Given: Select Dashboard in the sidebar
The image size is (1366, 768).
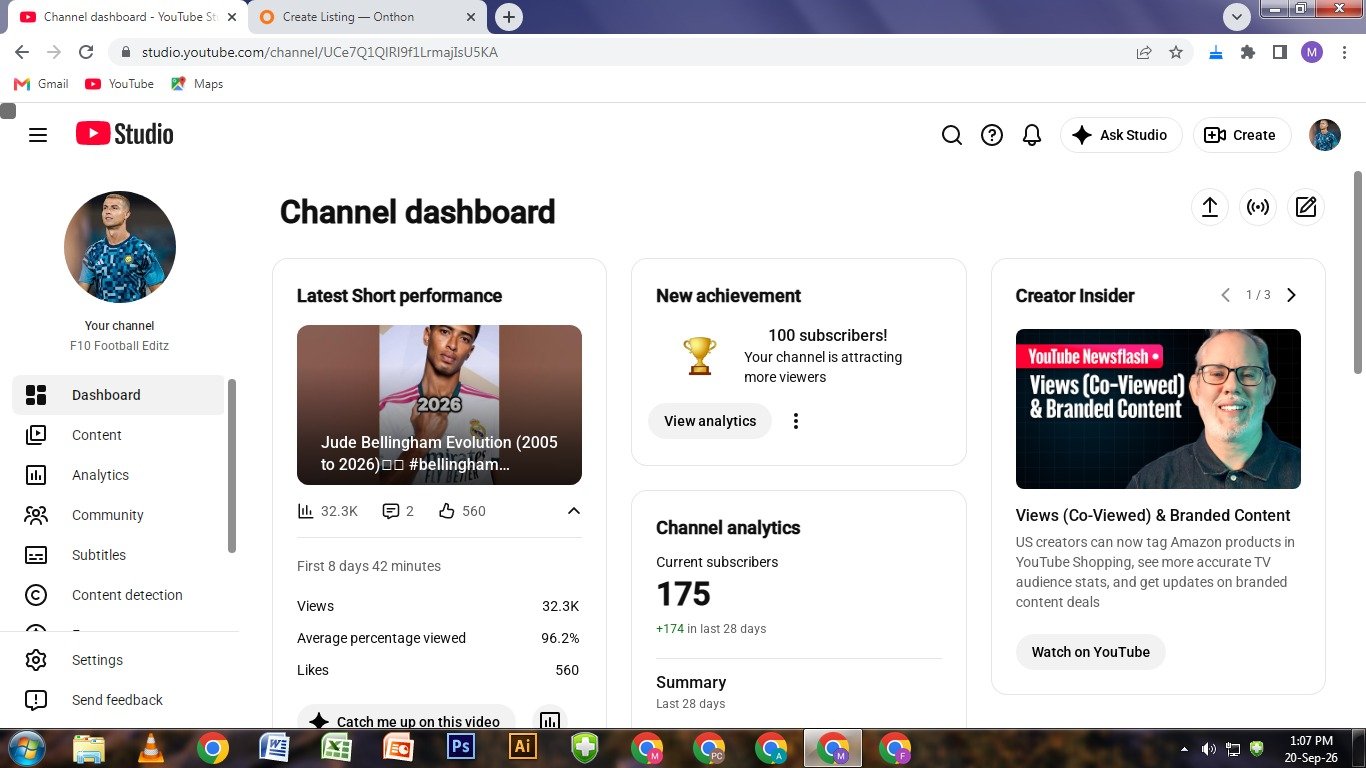Looking at the screenshot, I should click(118, 395).
